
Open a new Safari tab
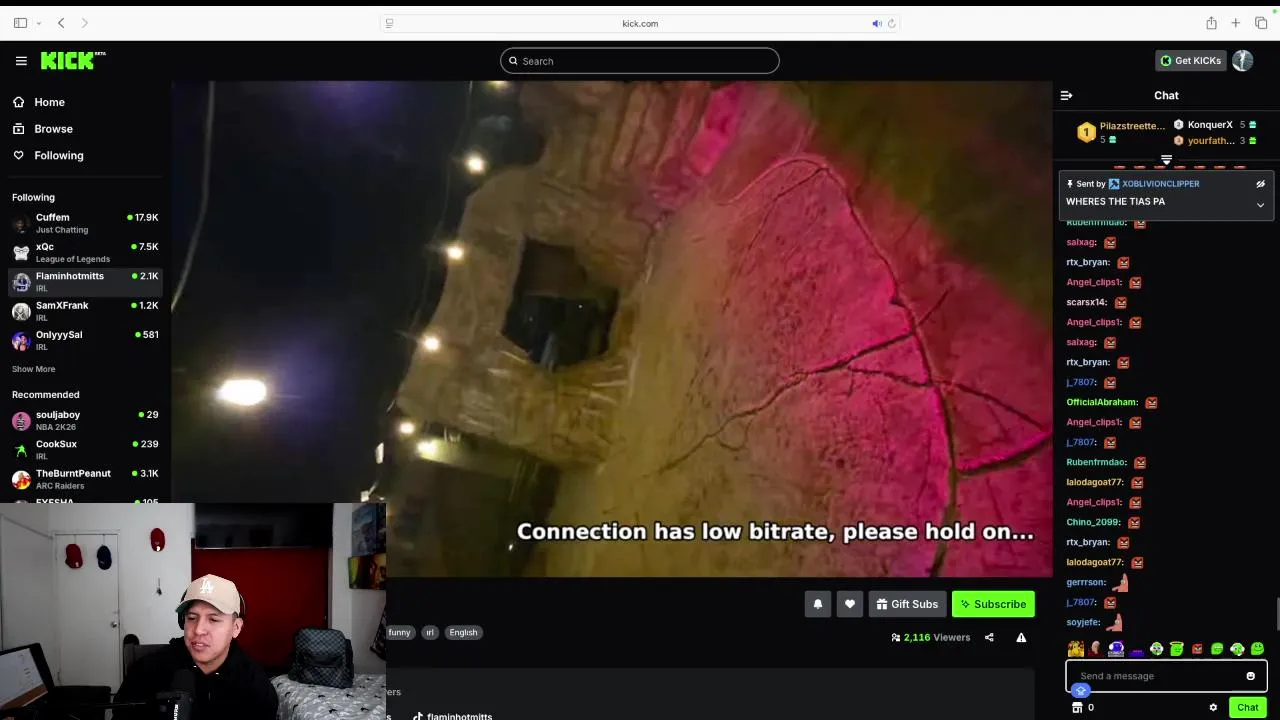pyautogui.click(x=1235, y=23)
